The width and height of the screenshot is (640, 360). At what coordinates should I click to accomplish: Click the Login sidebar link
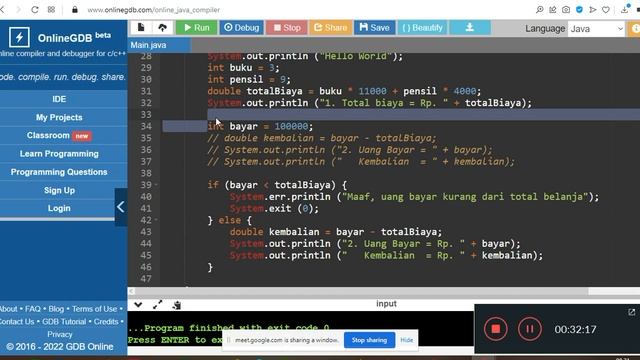click(x=59, y=208)
